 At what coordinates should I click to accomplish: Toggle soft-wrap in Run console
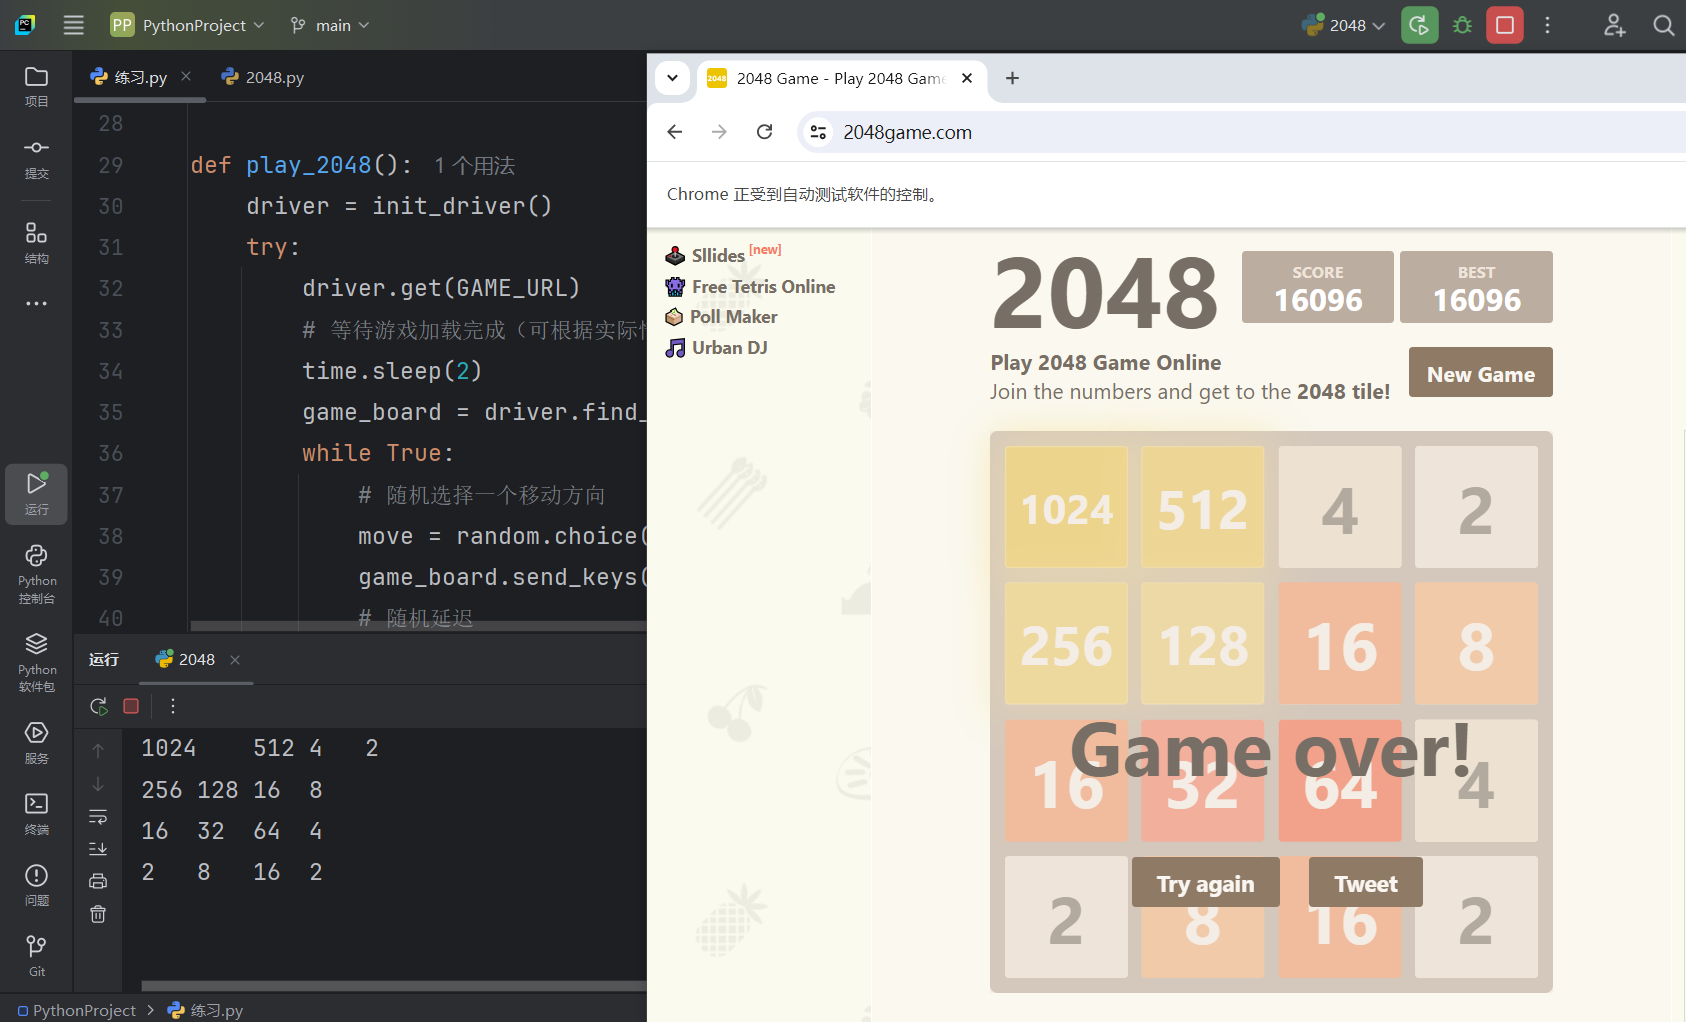98,817
